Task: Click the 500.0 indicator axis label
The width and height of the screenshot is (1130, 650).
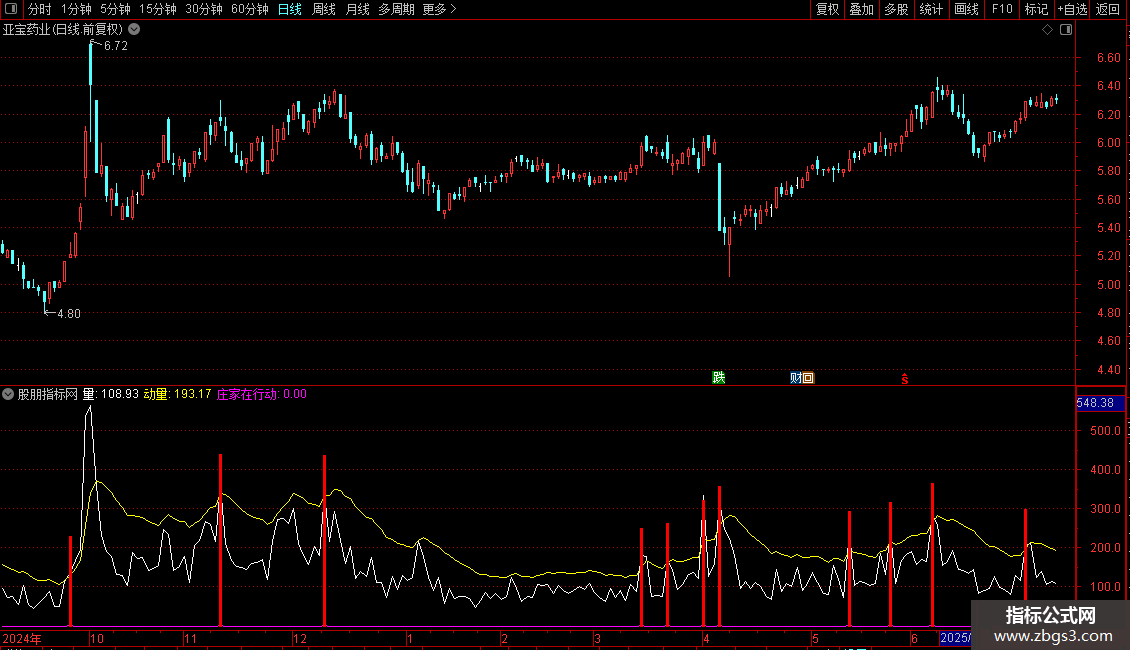Action: [1105, 431]
